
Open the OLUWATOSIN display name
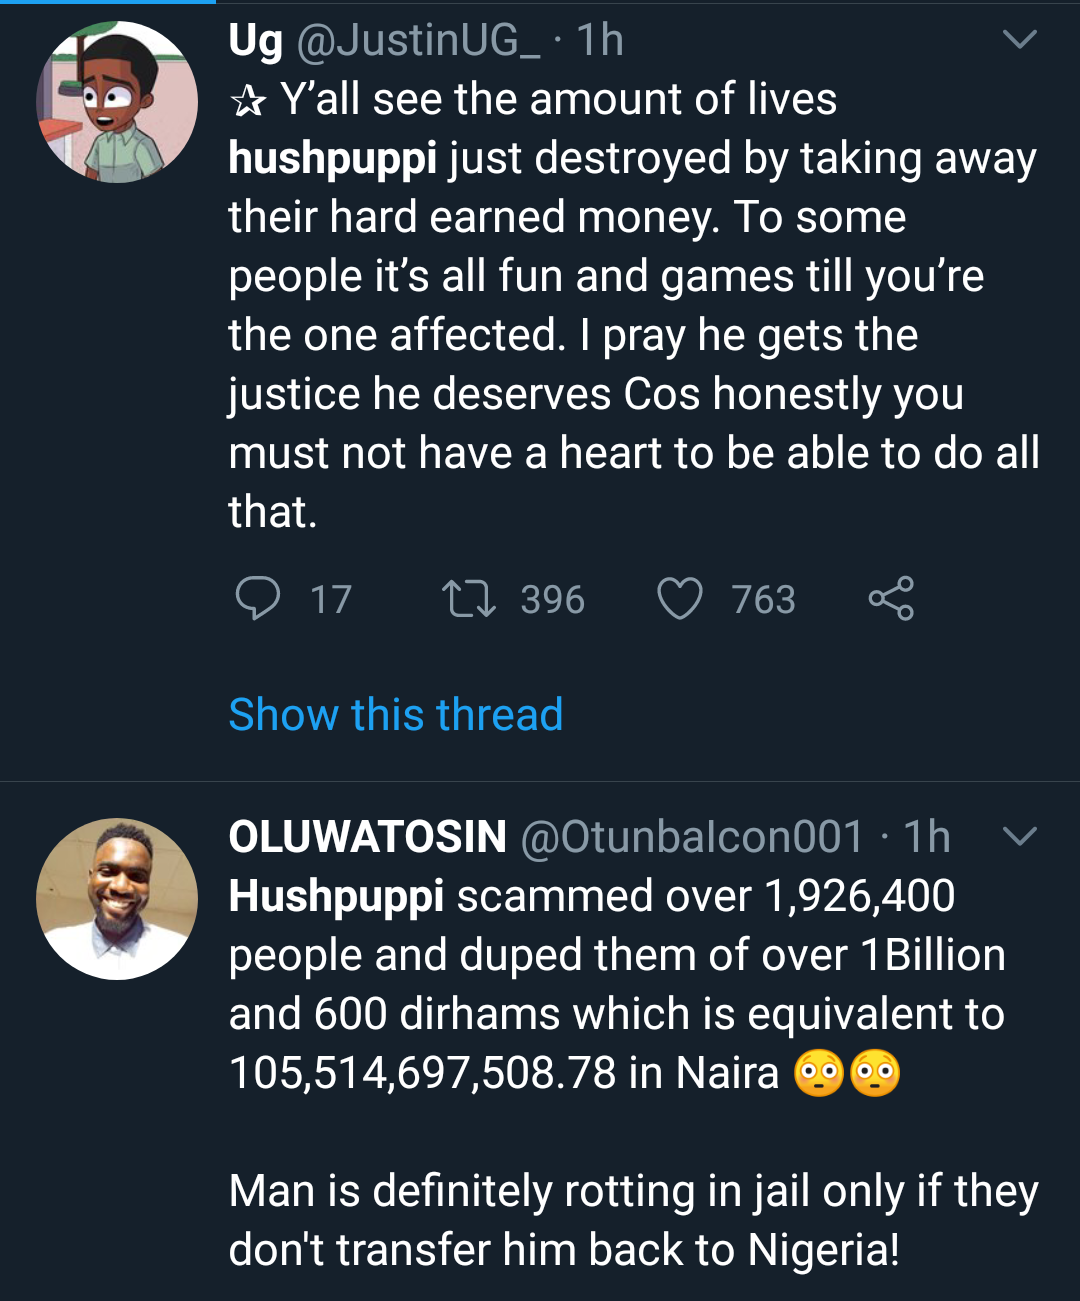pos(367,837)
